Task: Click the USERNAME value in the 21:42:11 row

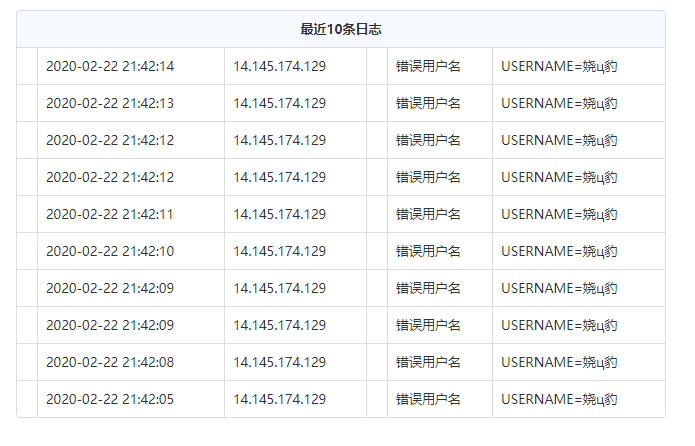Action: coord(559,214)
